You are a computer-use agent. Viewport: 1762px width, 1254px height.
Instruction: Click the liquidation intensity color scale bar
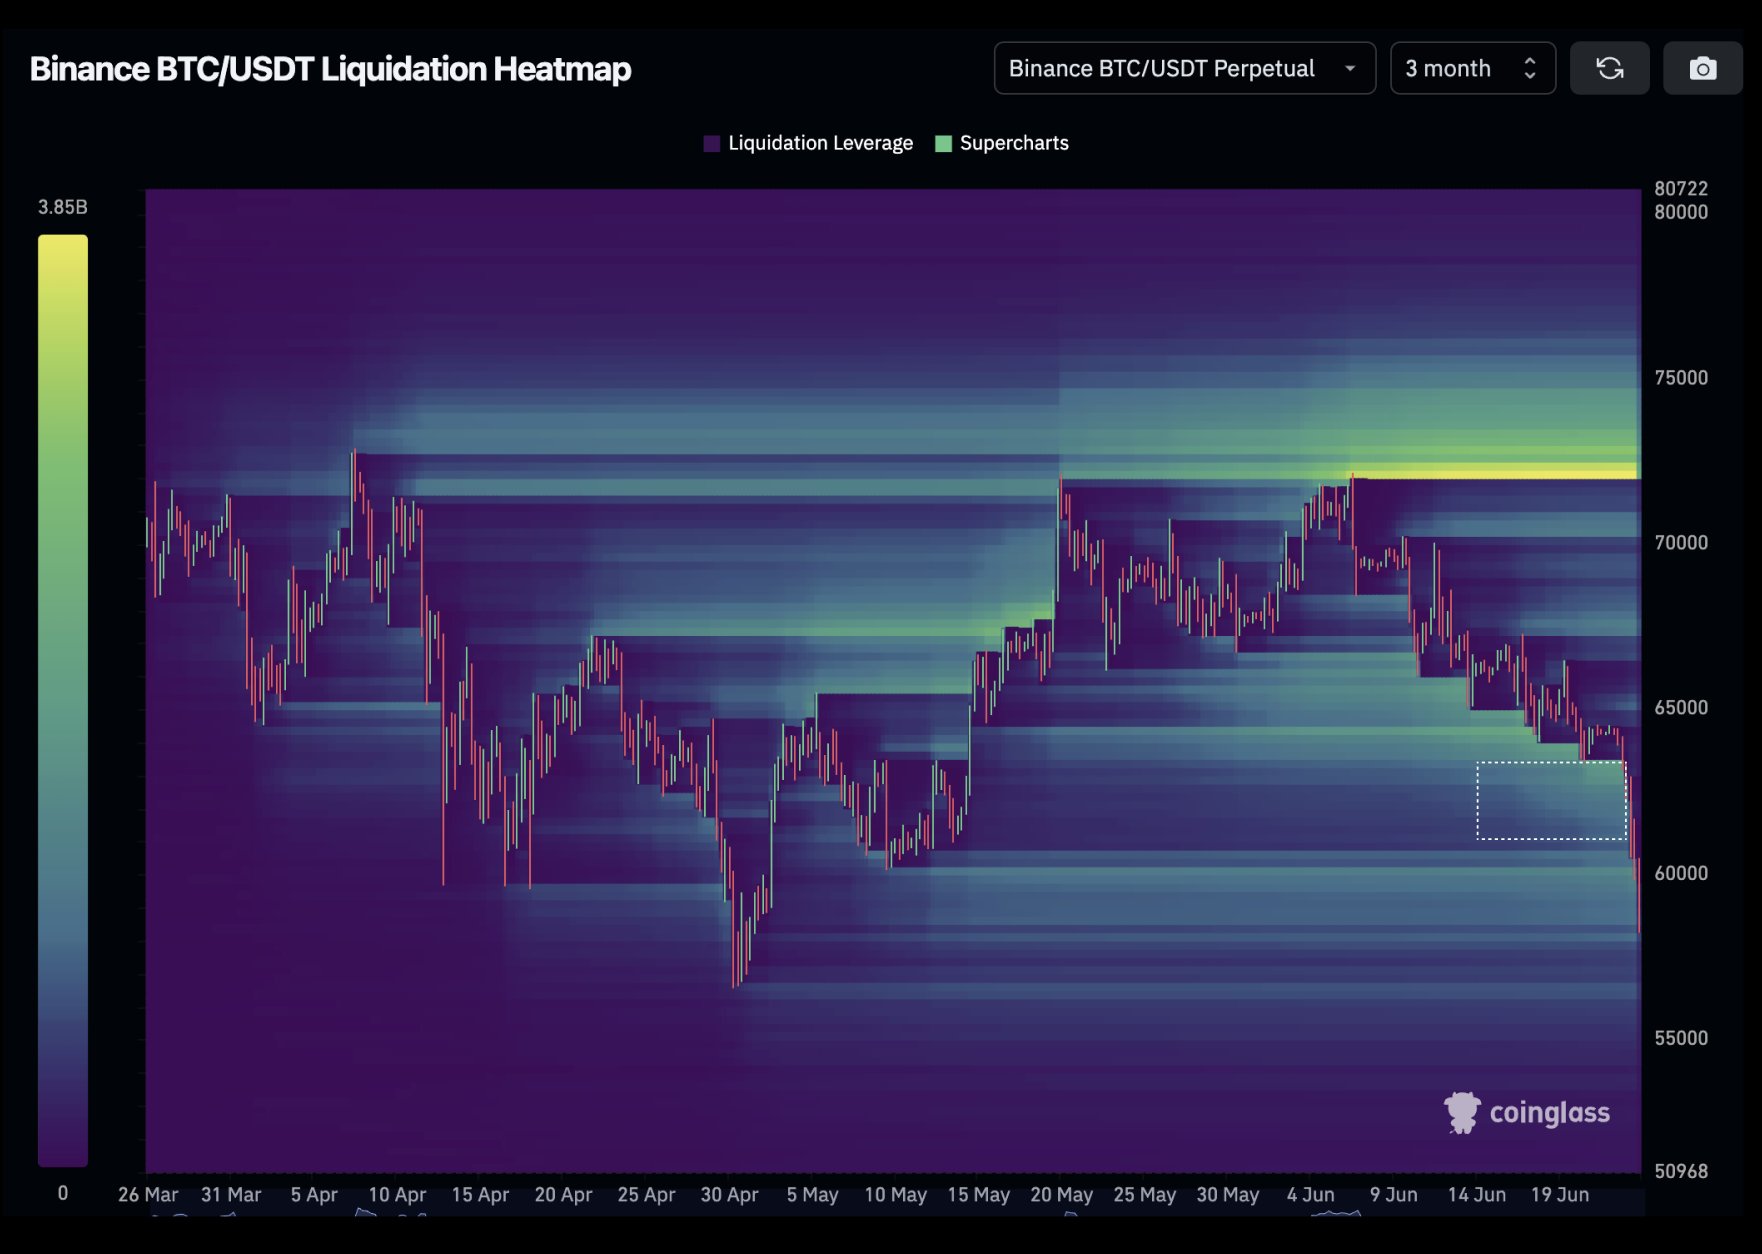pos(63,700)
